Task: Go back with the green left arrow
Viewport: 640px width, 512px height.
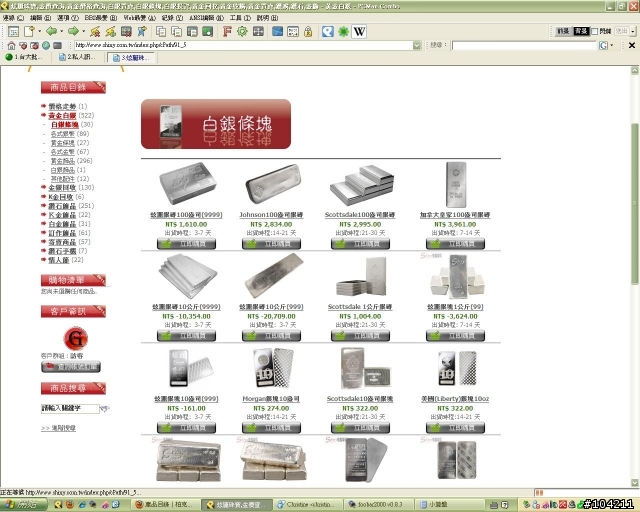Action: pos(51,31)
